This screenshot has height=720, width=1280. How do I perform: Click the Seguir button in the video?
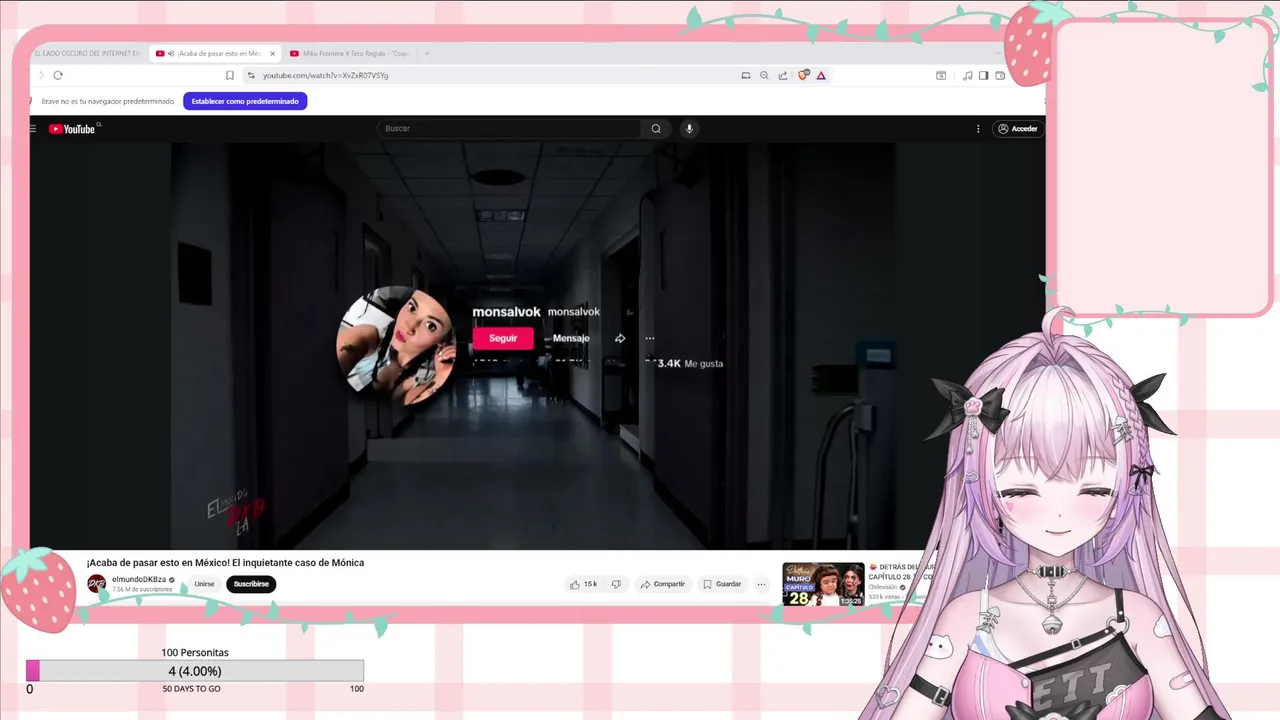tap(503, 338)
